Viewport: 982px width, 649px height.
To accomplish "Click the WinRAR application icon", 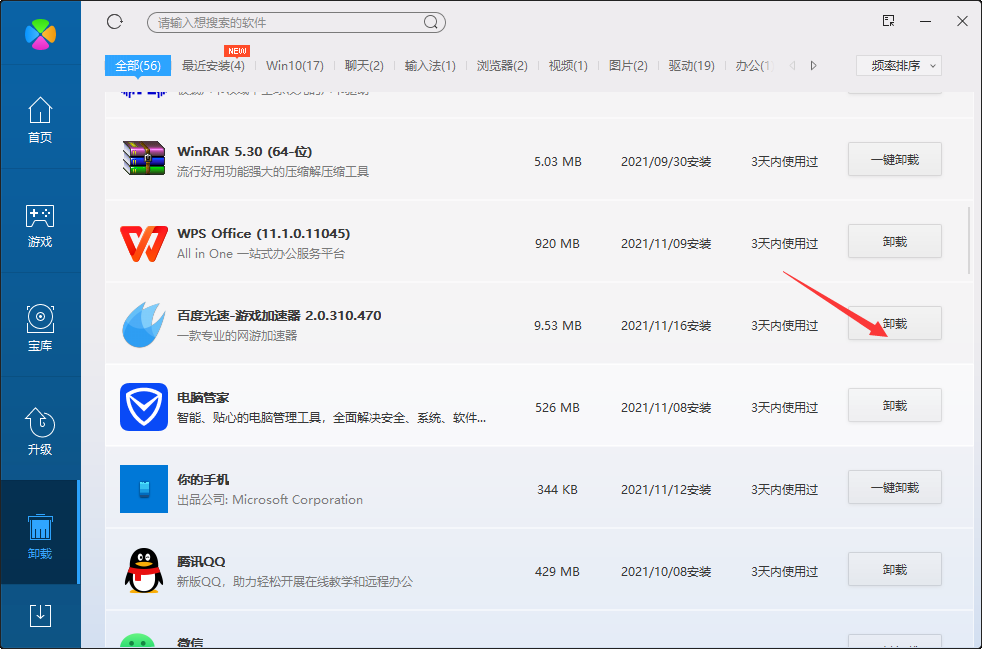I will pyautogui.click(x=144, y=158).
